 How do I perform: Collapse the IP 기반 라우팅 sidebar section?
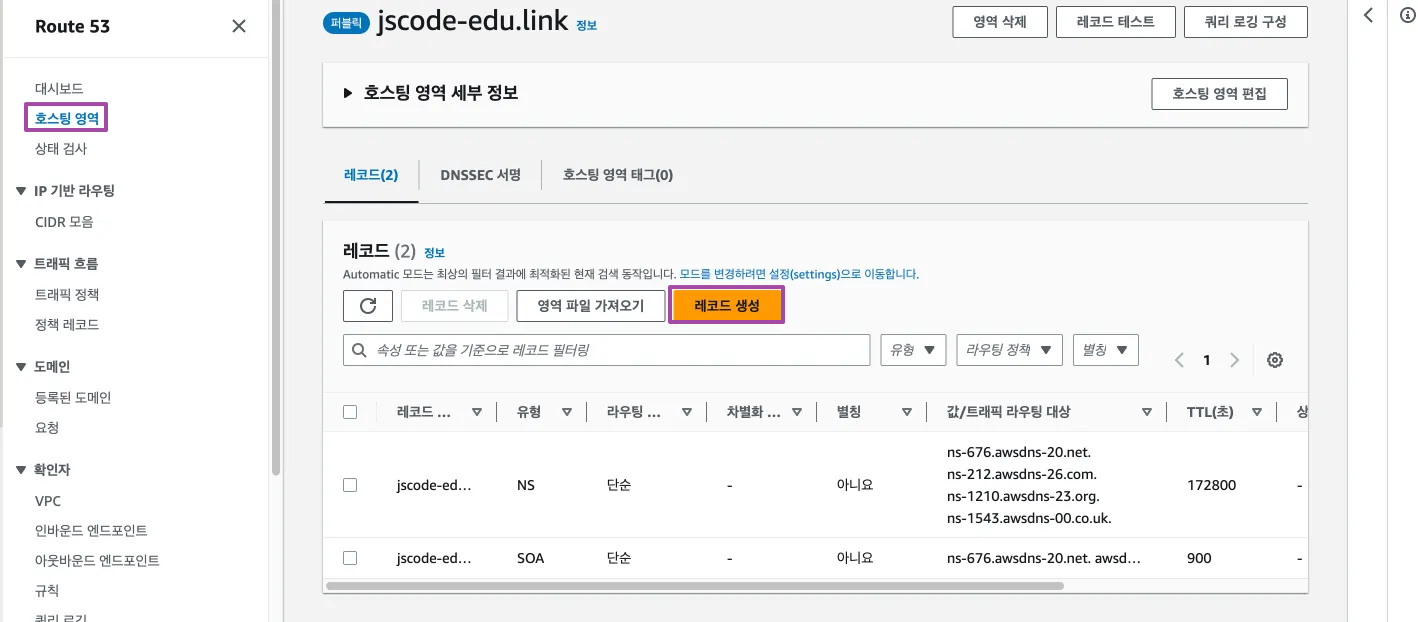pyautogui.click(x=21, y=191)
